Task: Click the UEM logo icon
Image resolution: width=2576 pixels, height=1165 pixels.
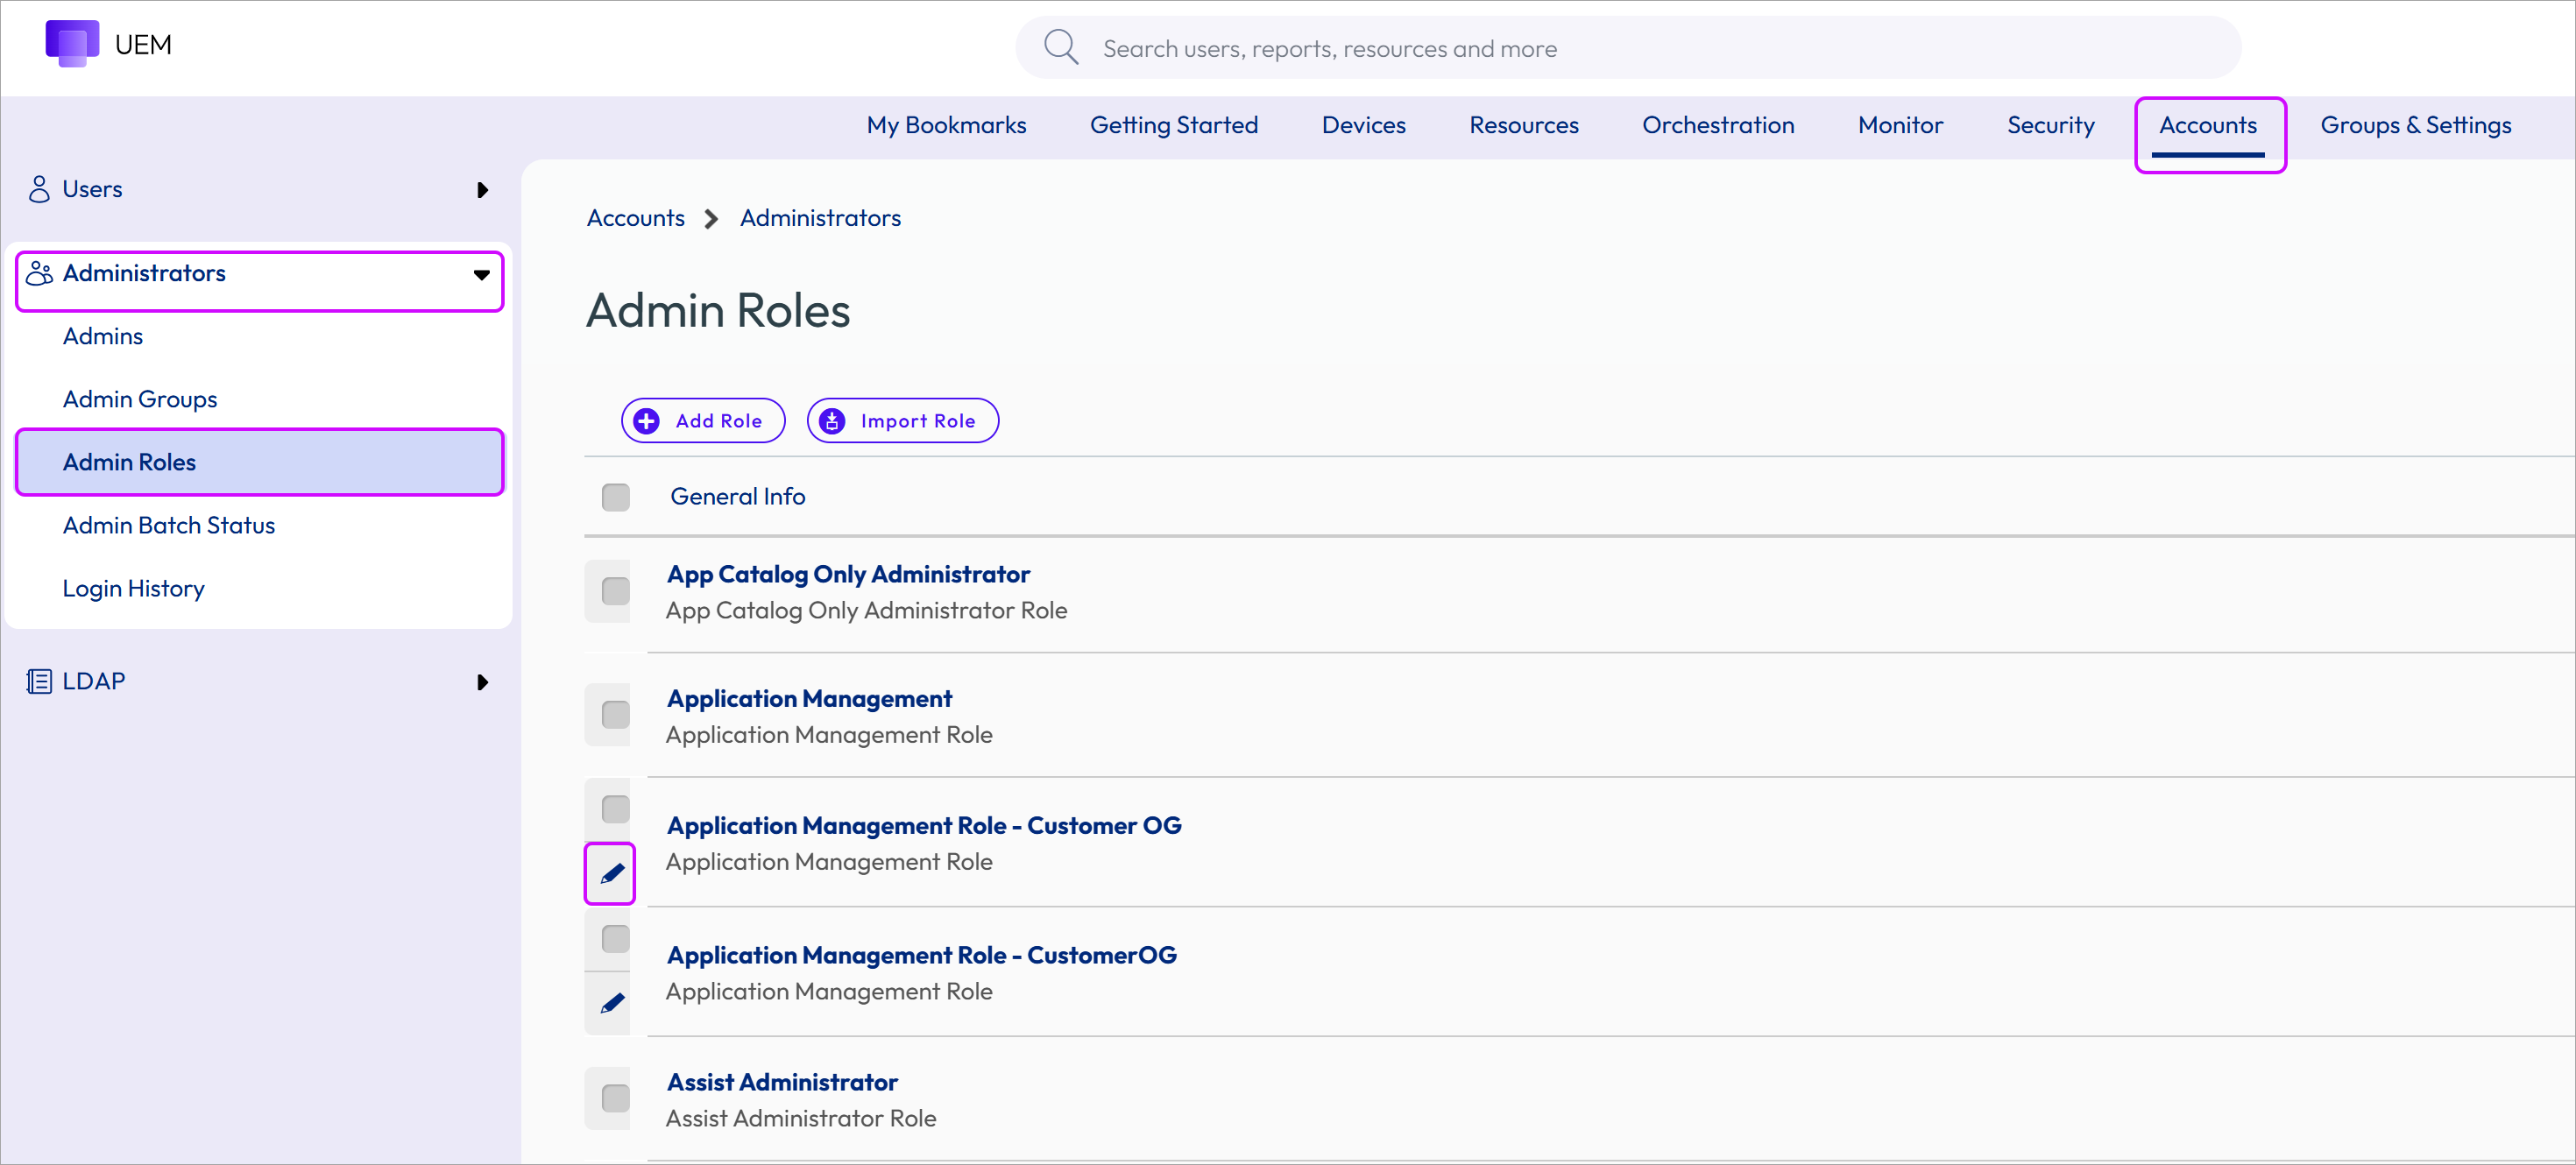Action: click(72, 43)
